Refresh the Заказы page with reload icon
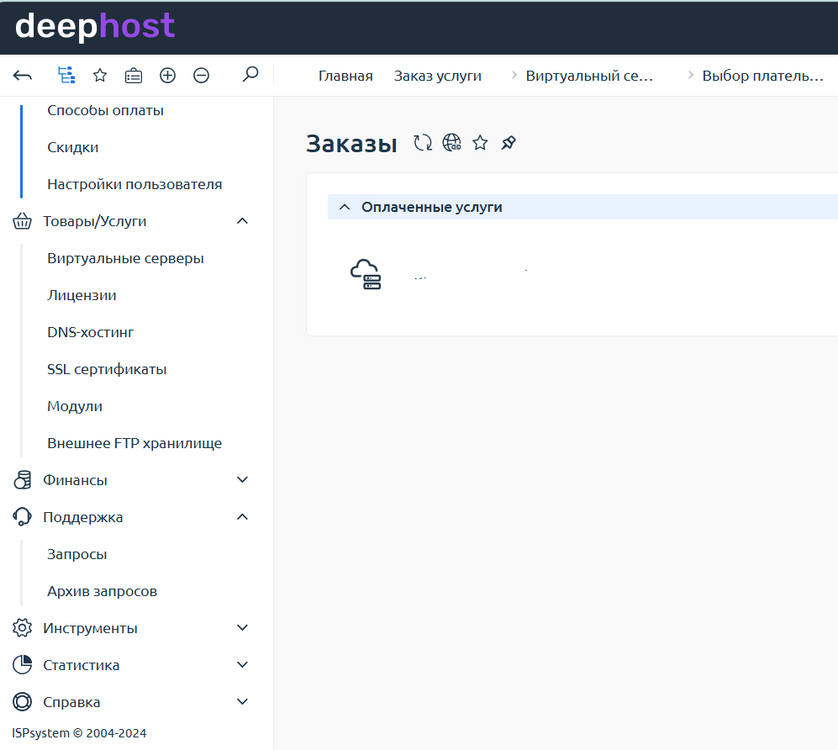This screenshot has width=838, height=750. (x=423, y=143)
